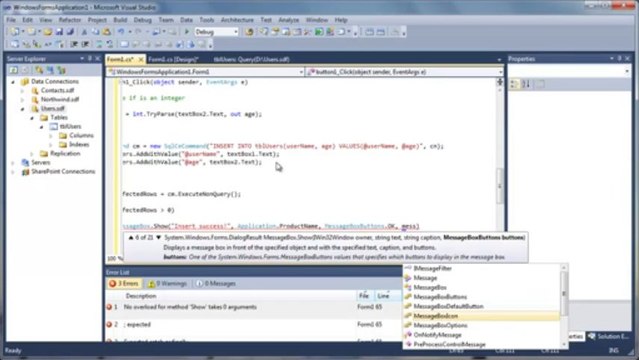The width and height of the screenshot is (639, 360).
Task: Show next overload in parameter tooltip
Action: click(x=159, y=237)
